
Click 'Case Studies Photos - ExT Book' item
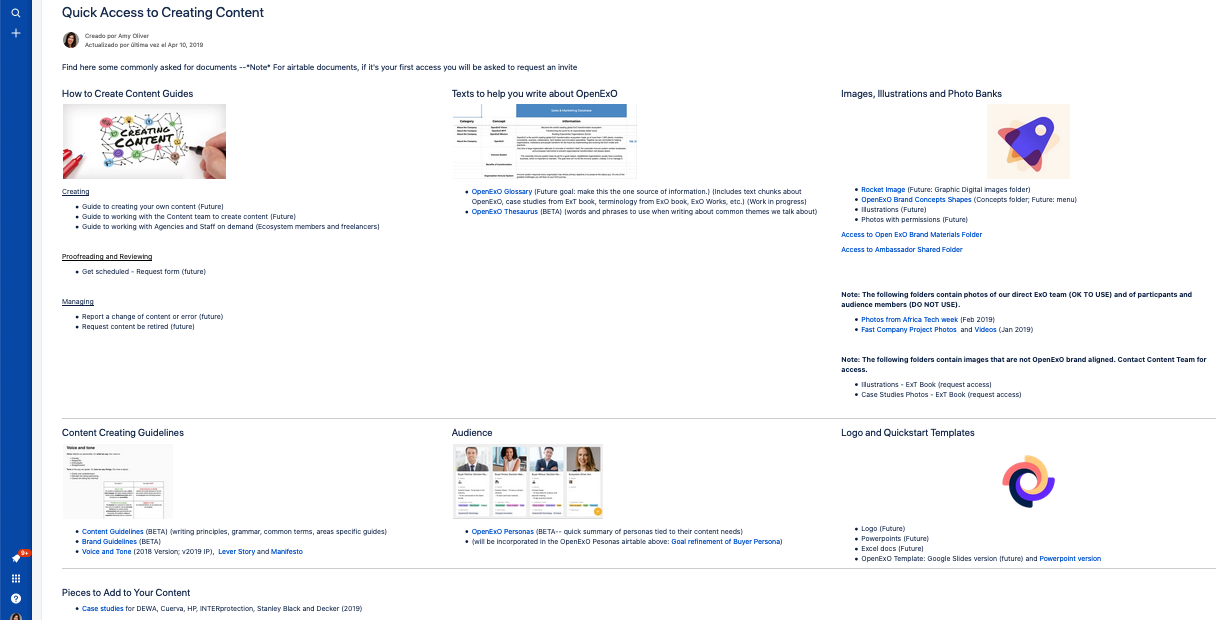tap(941, 394)
